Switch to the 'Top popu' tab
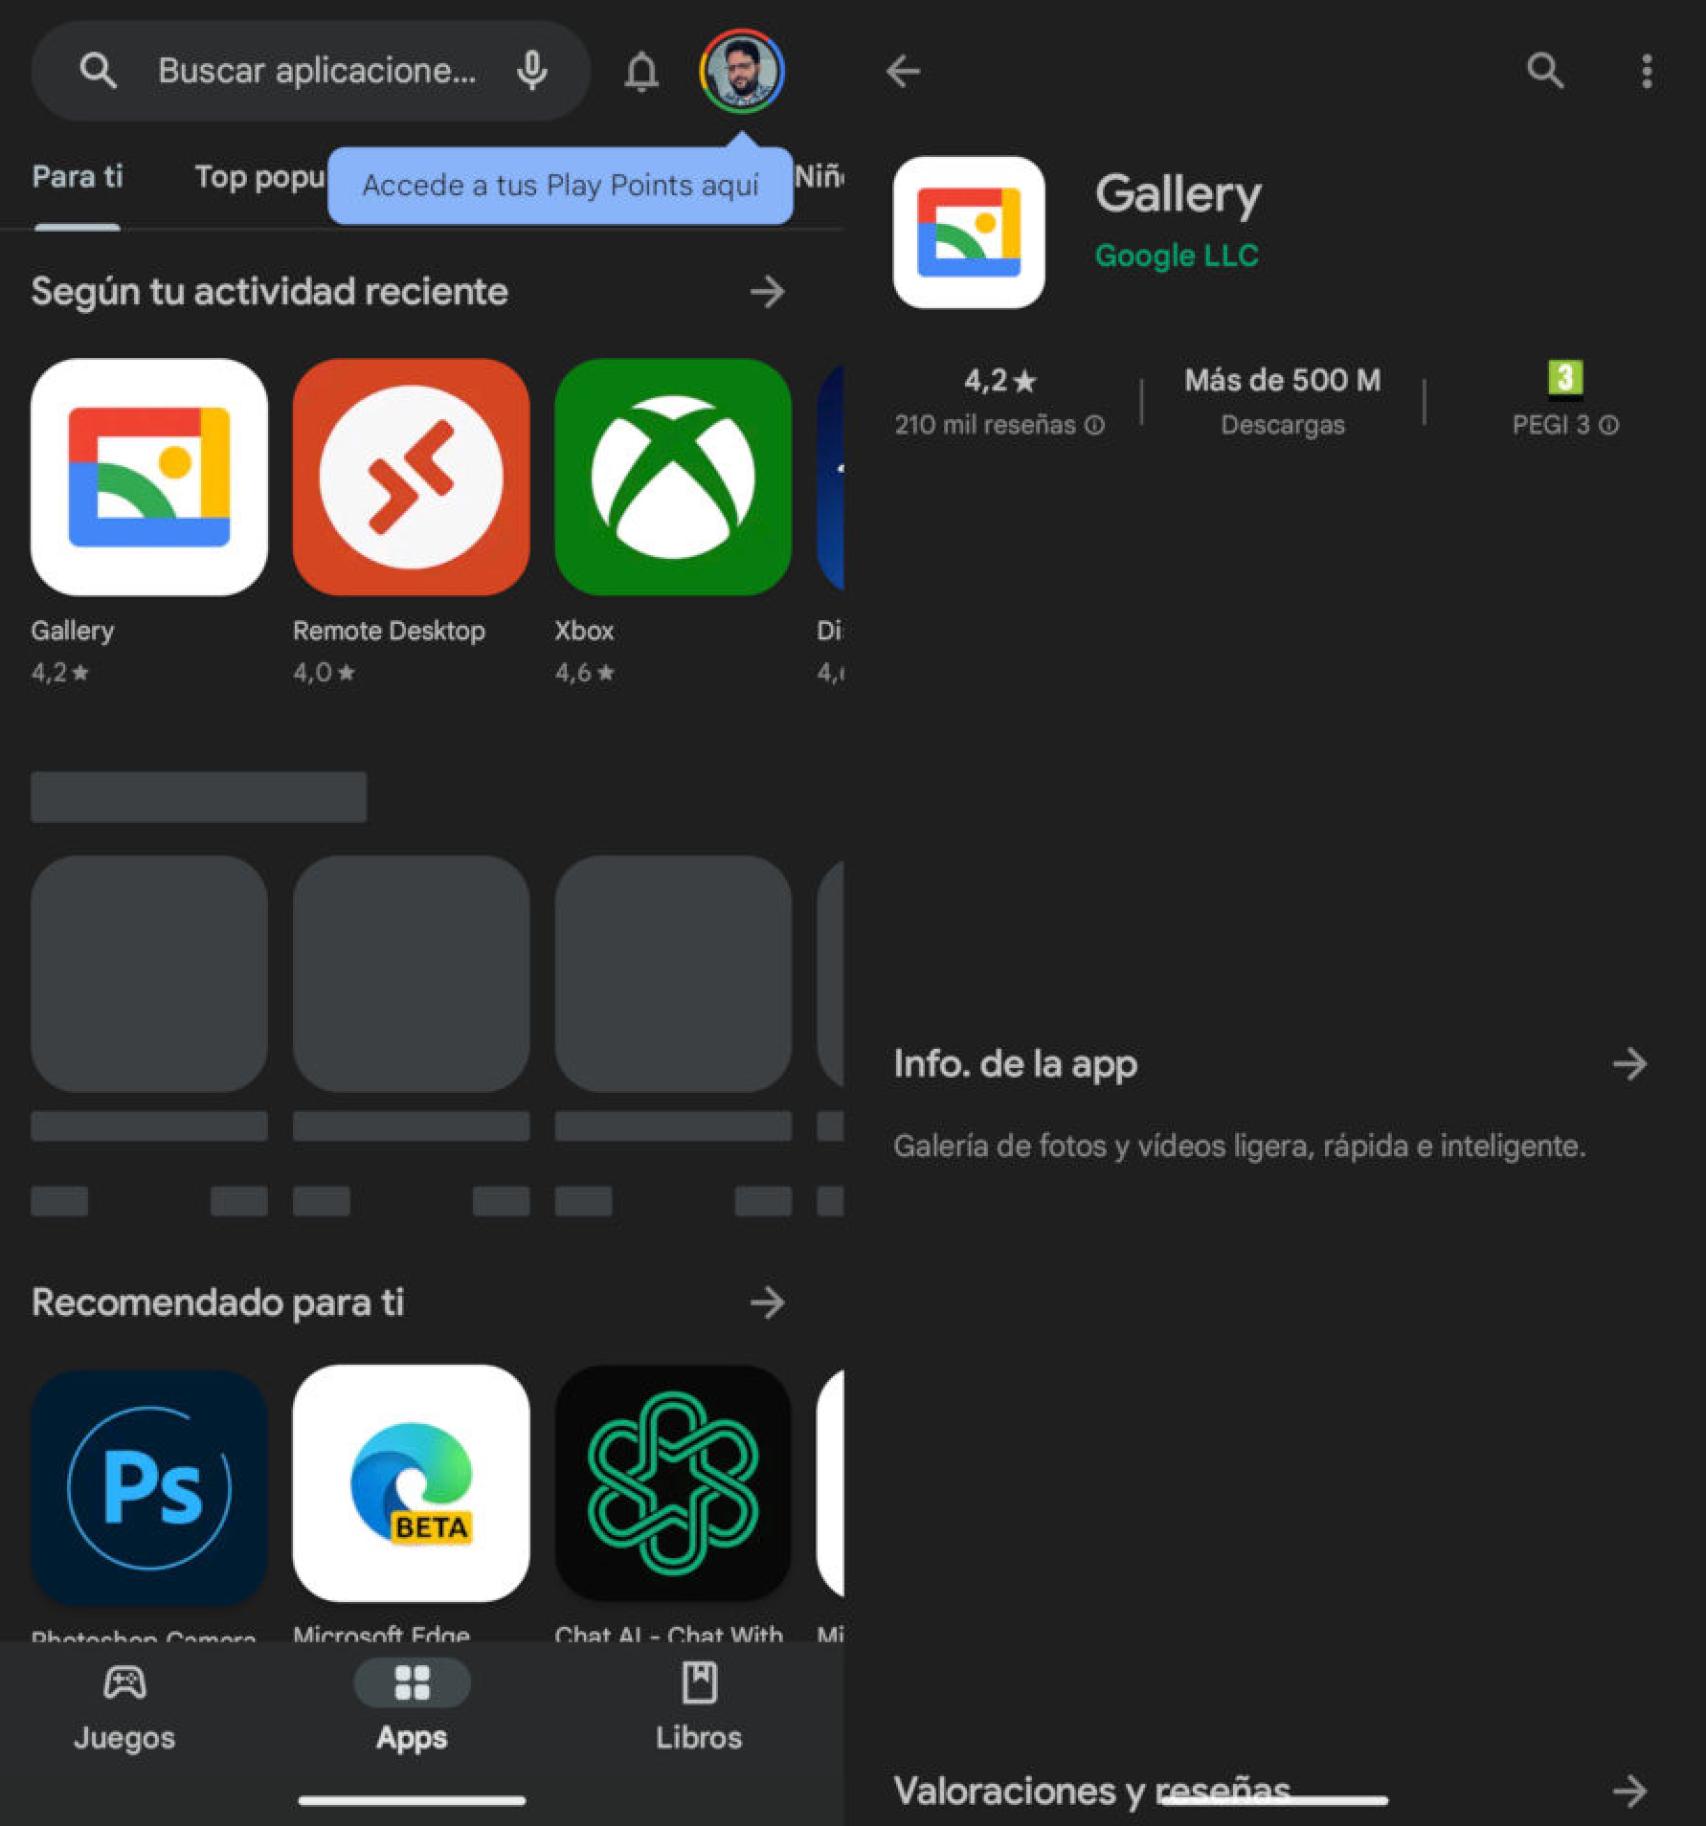Screen dimensions: 1706x1826 point(259,177)
